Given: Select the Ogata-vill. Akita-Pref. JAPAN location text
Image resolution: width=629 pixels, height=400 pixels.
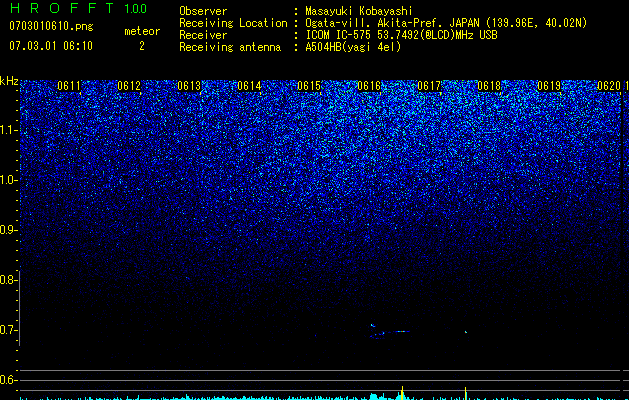Looking at the screenshot, I should (392, 23).
